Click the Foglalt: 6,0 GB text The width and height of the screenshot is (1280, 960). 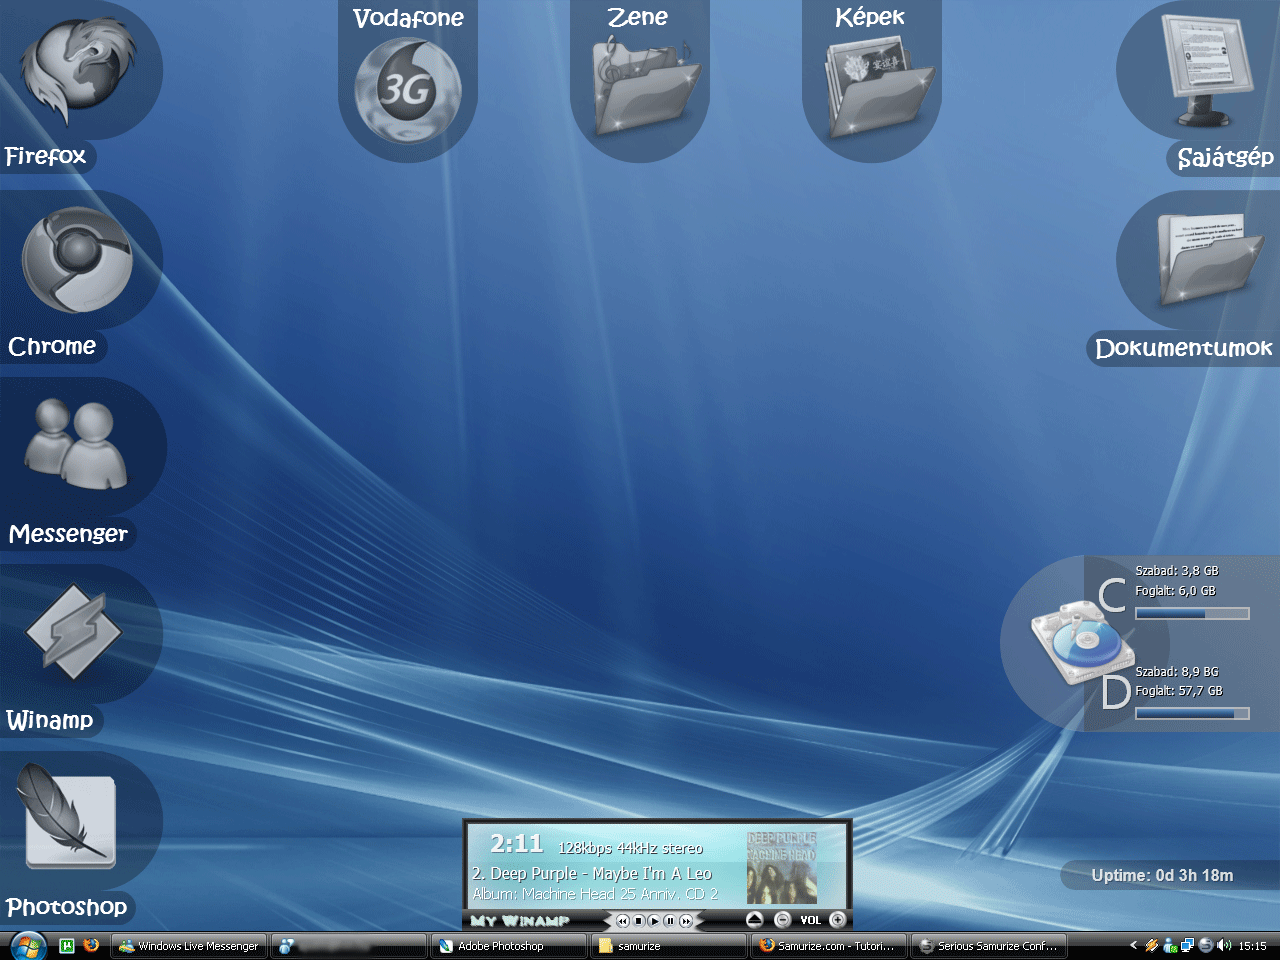pyautogui.click(x=1176, y=591)
